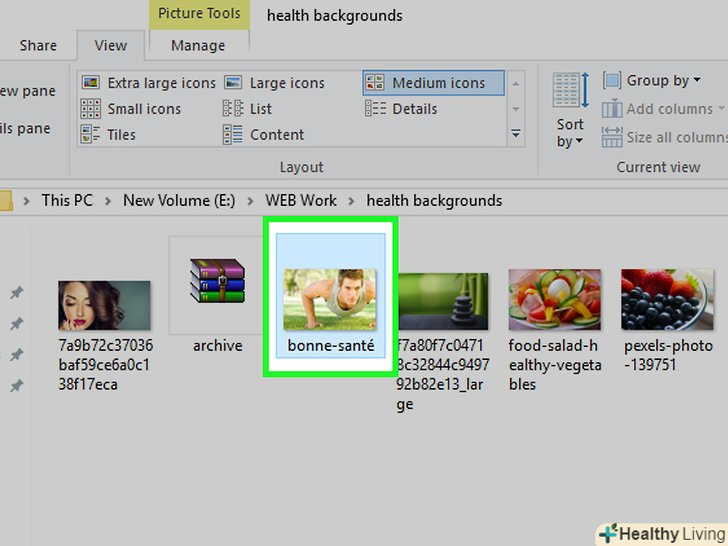Expand chevron after New Volume (E:)
The width and height of the screenshot is (728, 546).
[251, 201]
